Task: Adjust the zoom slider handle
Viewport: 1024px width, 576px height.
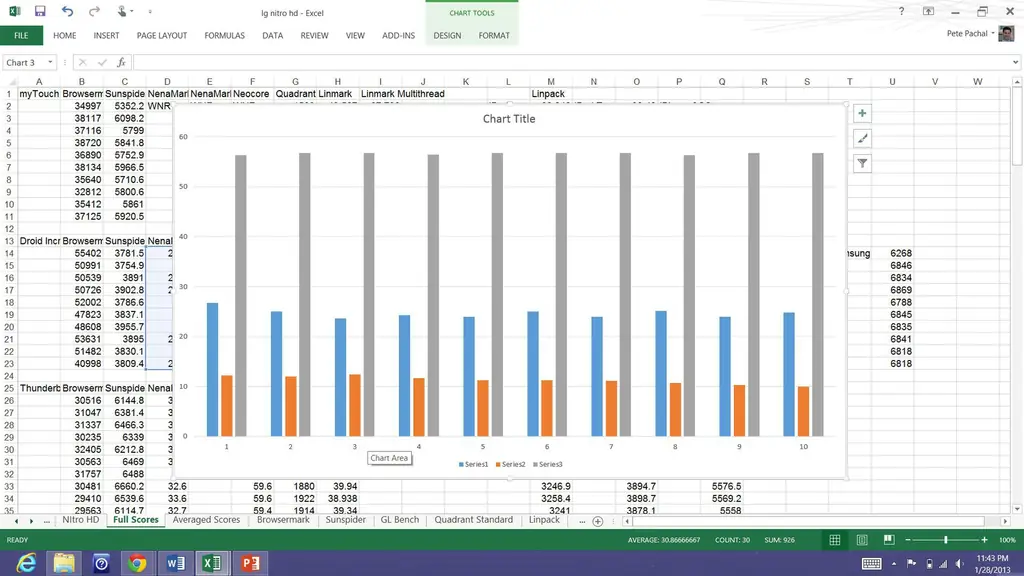Action: [946, 540]
